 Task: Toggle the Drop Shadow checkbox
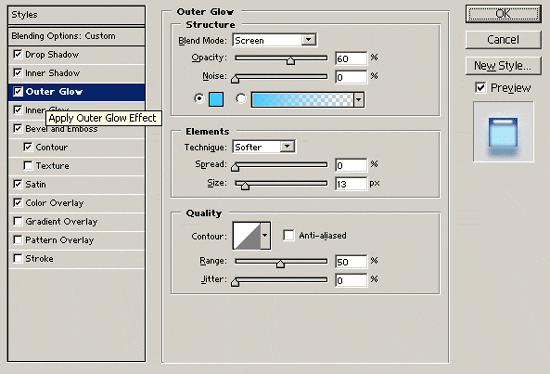coord(18,54)
